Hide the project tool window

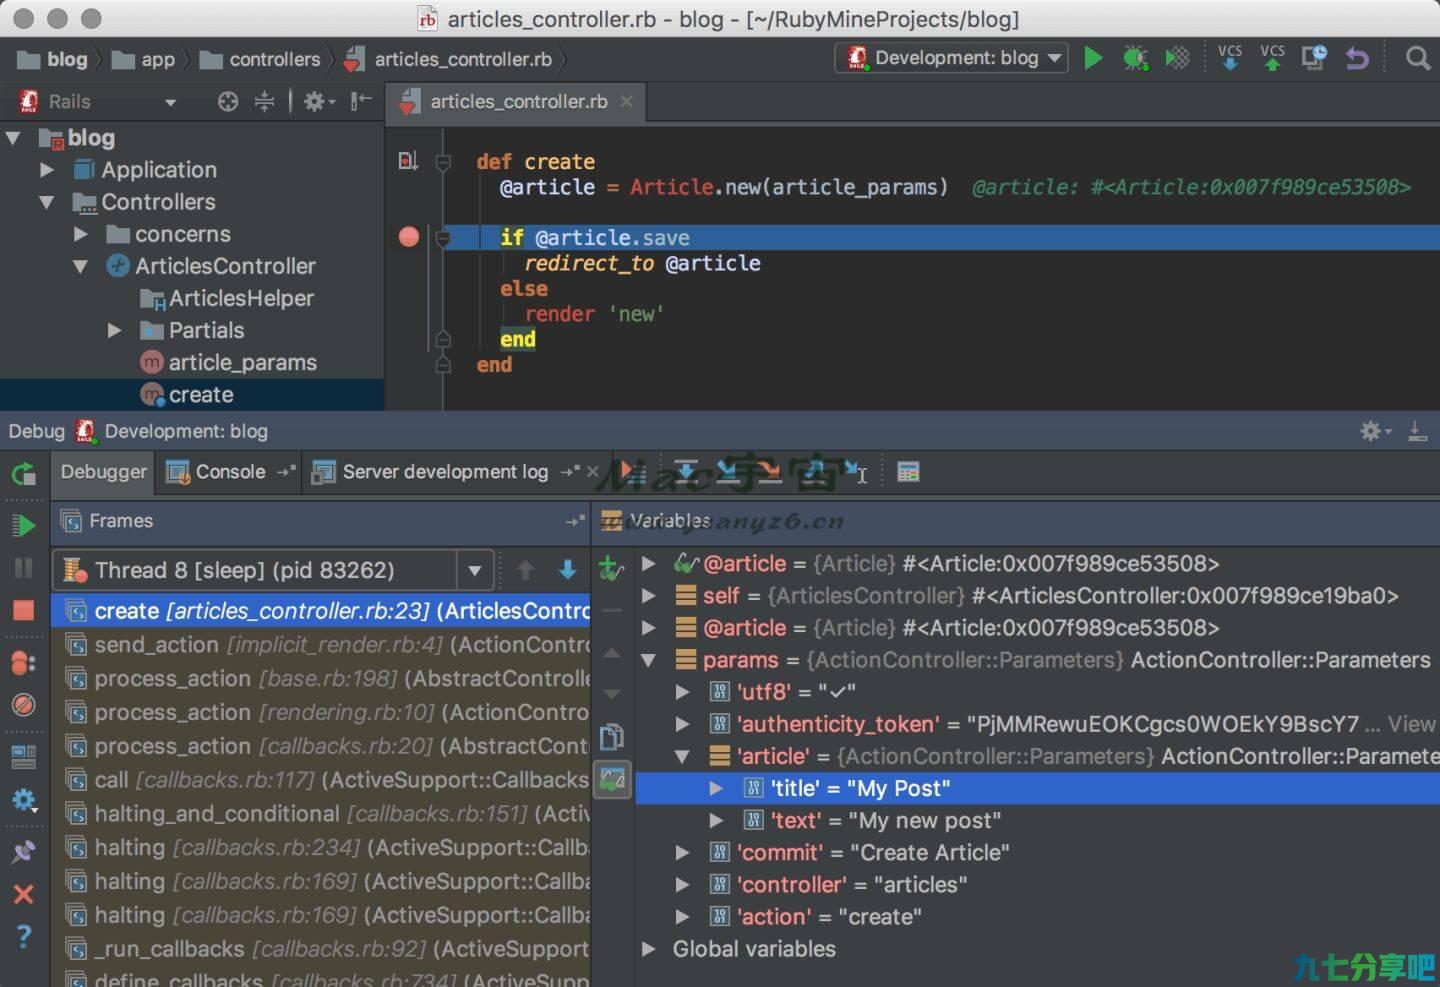(361, 101)
